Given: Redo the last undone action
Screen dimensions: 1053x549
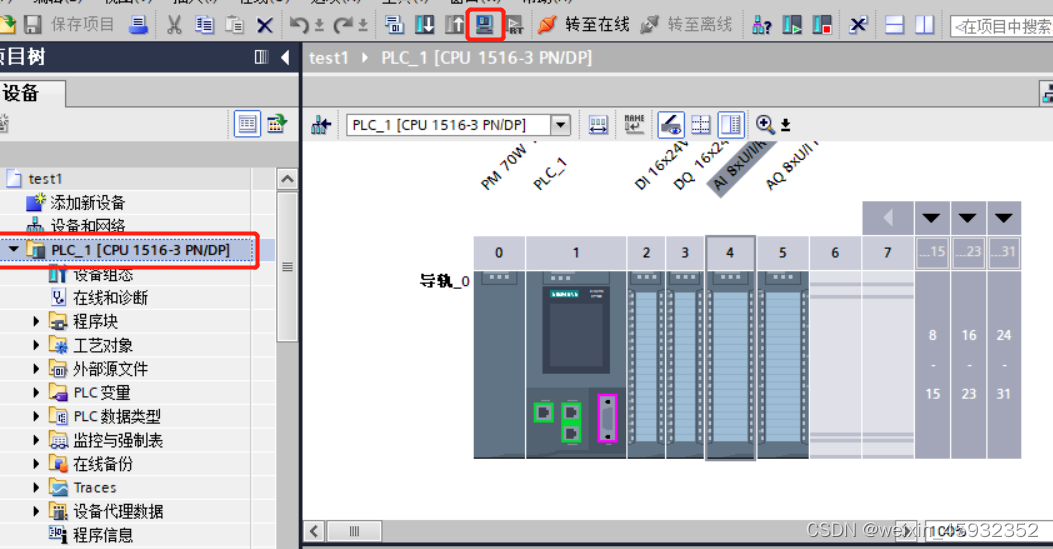Looking at the screenshot, I should pyautogui.click(x=342, y=25).
